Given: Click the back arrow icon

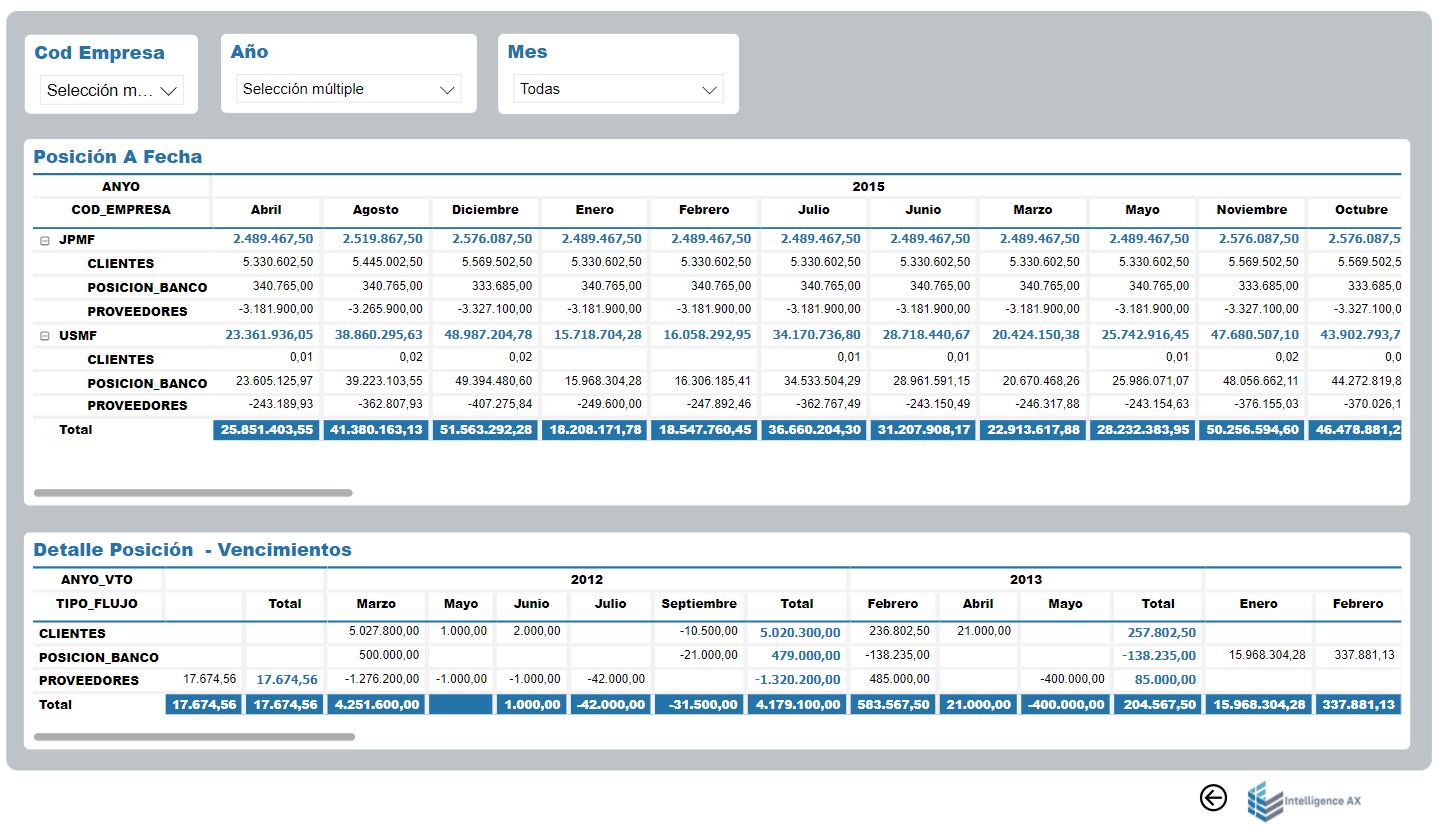Looking at the screenshot, I should tap(1213, 797).
